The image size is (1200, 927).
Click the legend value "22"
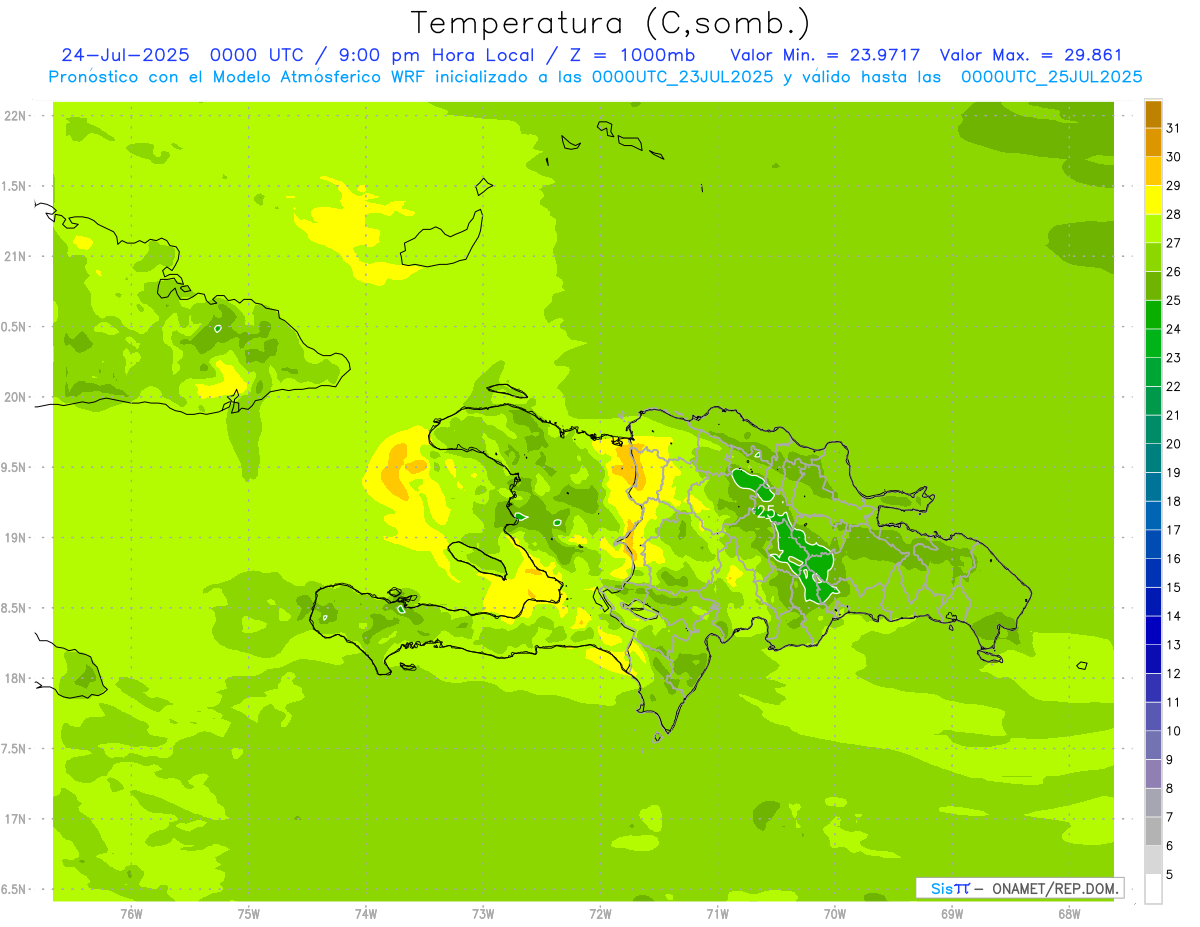pos(1174,386)
